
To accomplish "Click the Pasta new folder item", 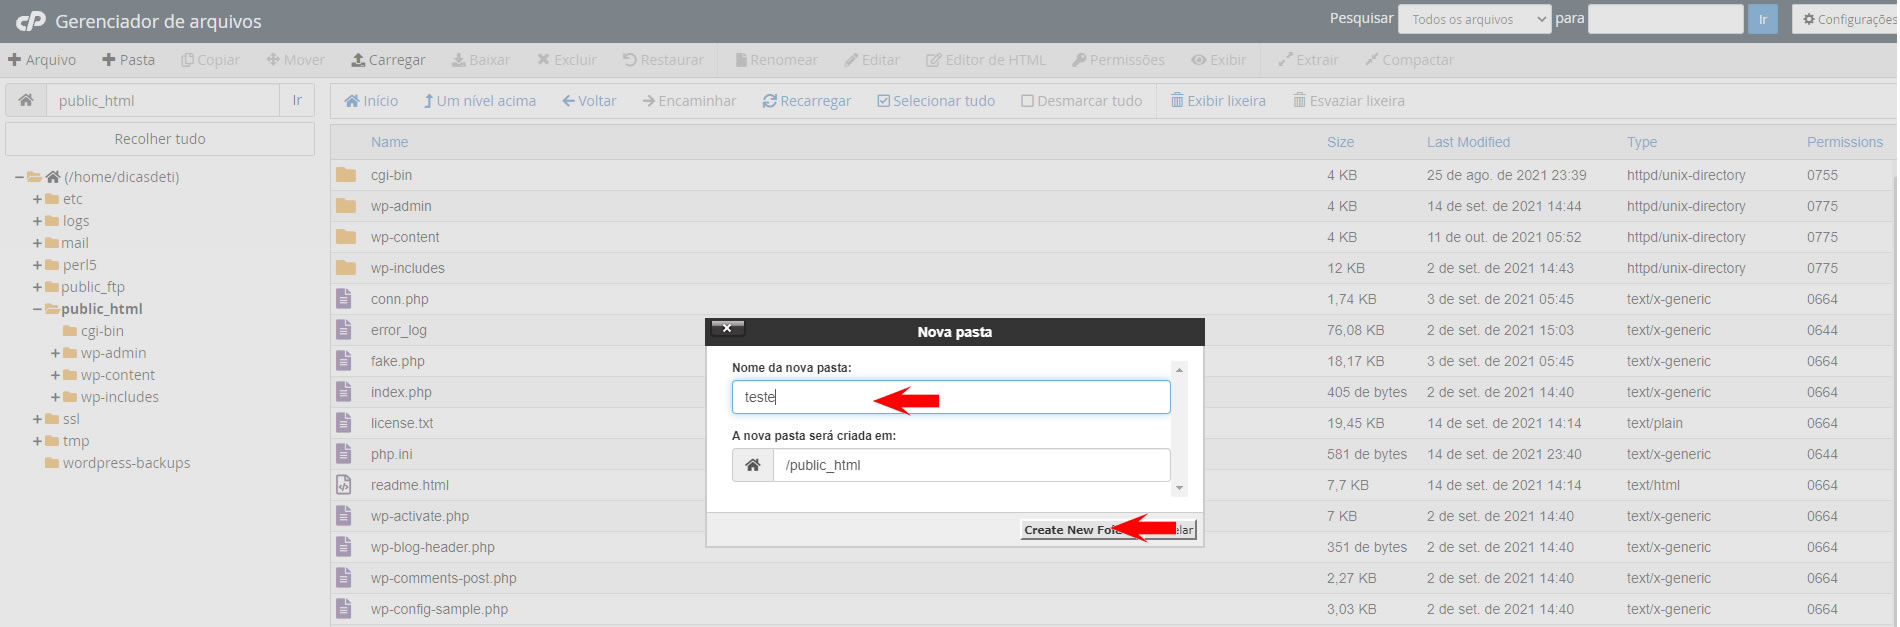I will (128, 60).
